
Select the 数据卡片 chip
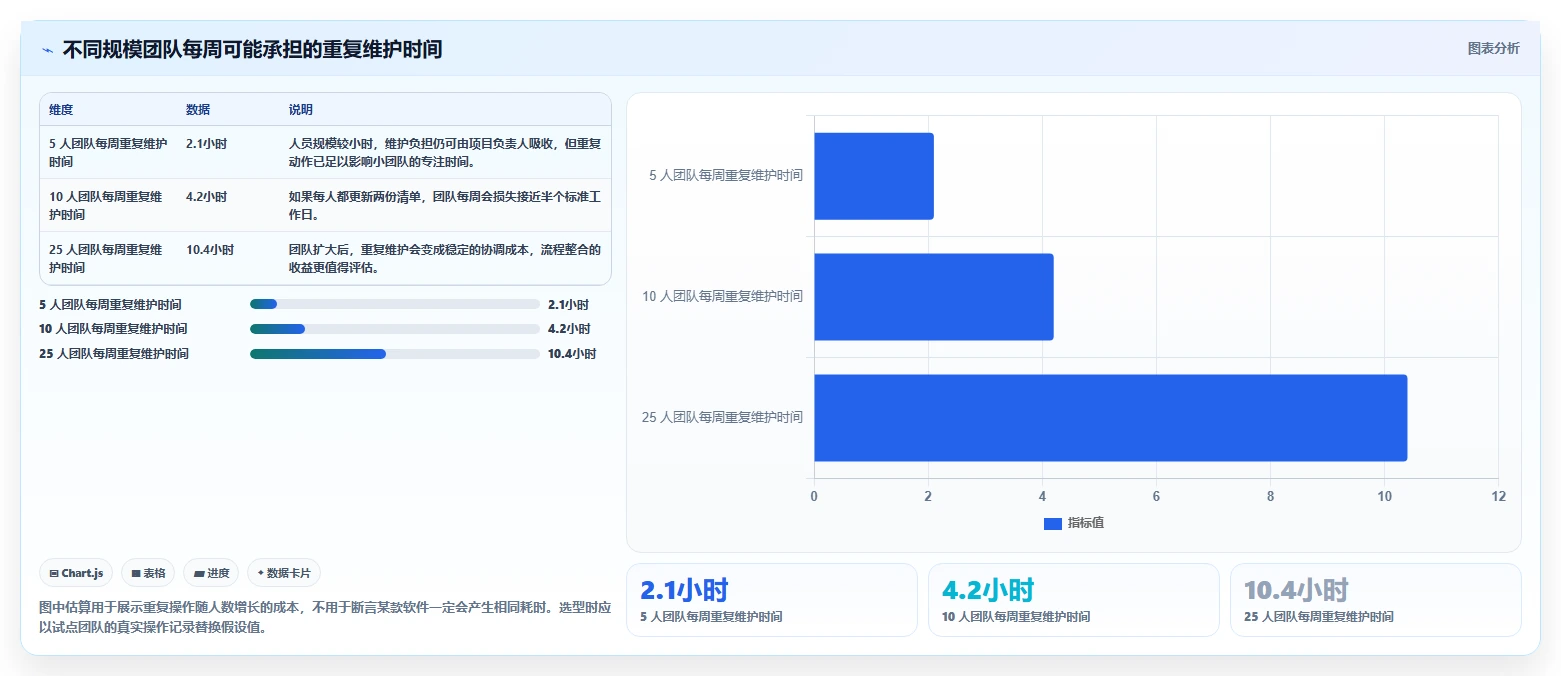pos(284,573)
